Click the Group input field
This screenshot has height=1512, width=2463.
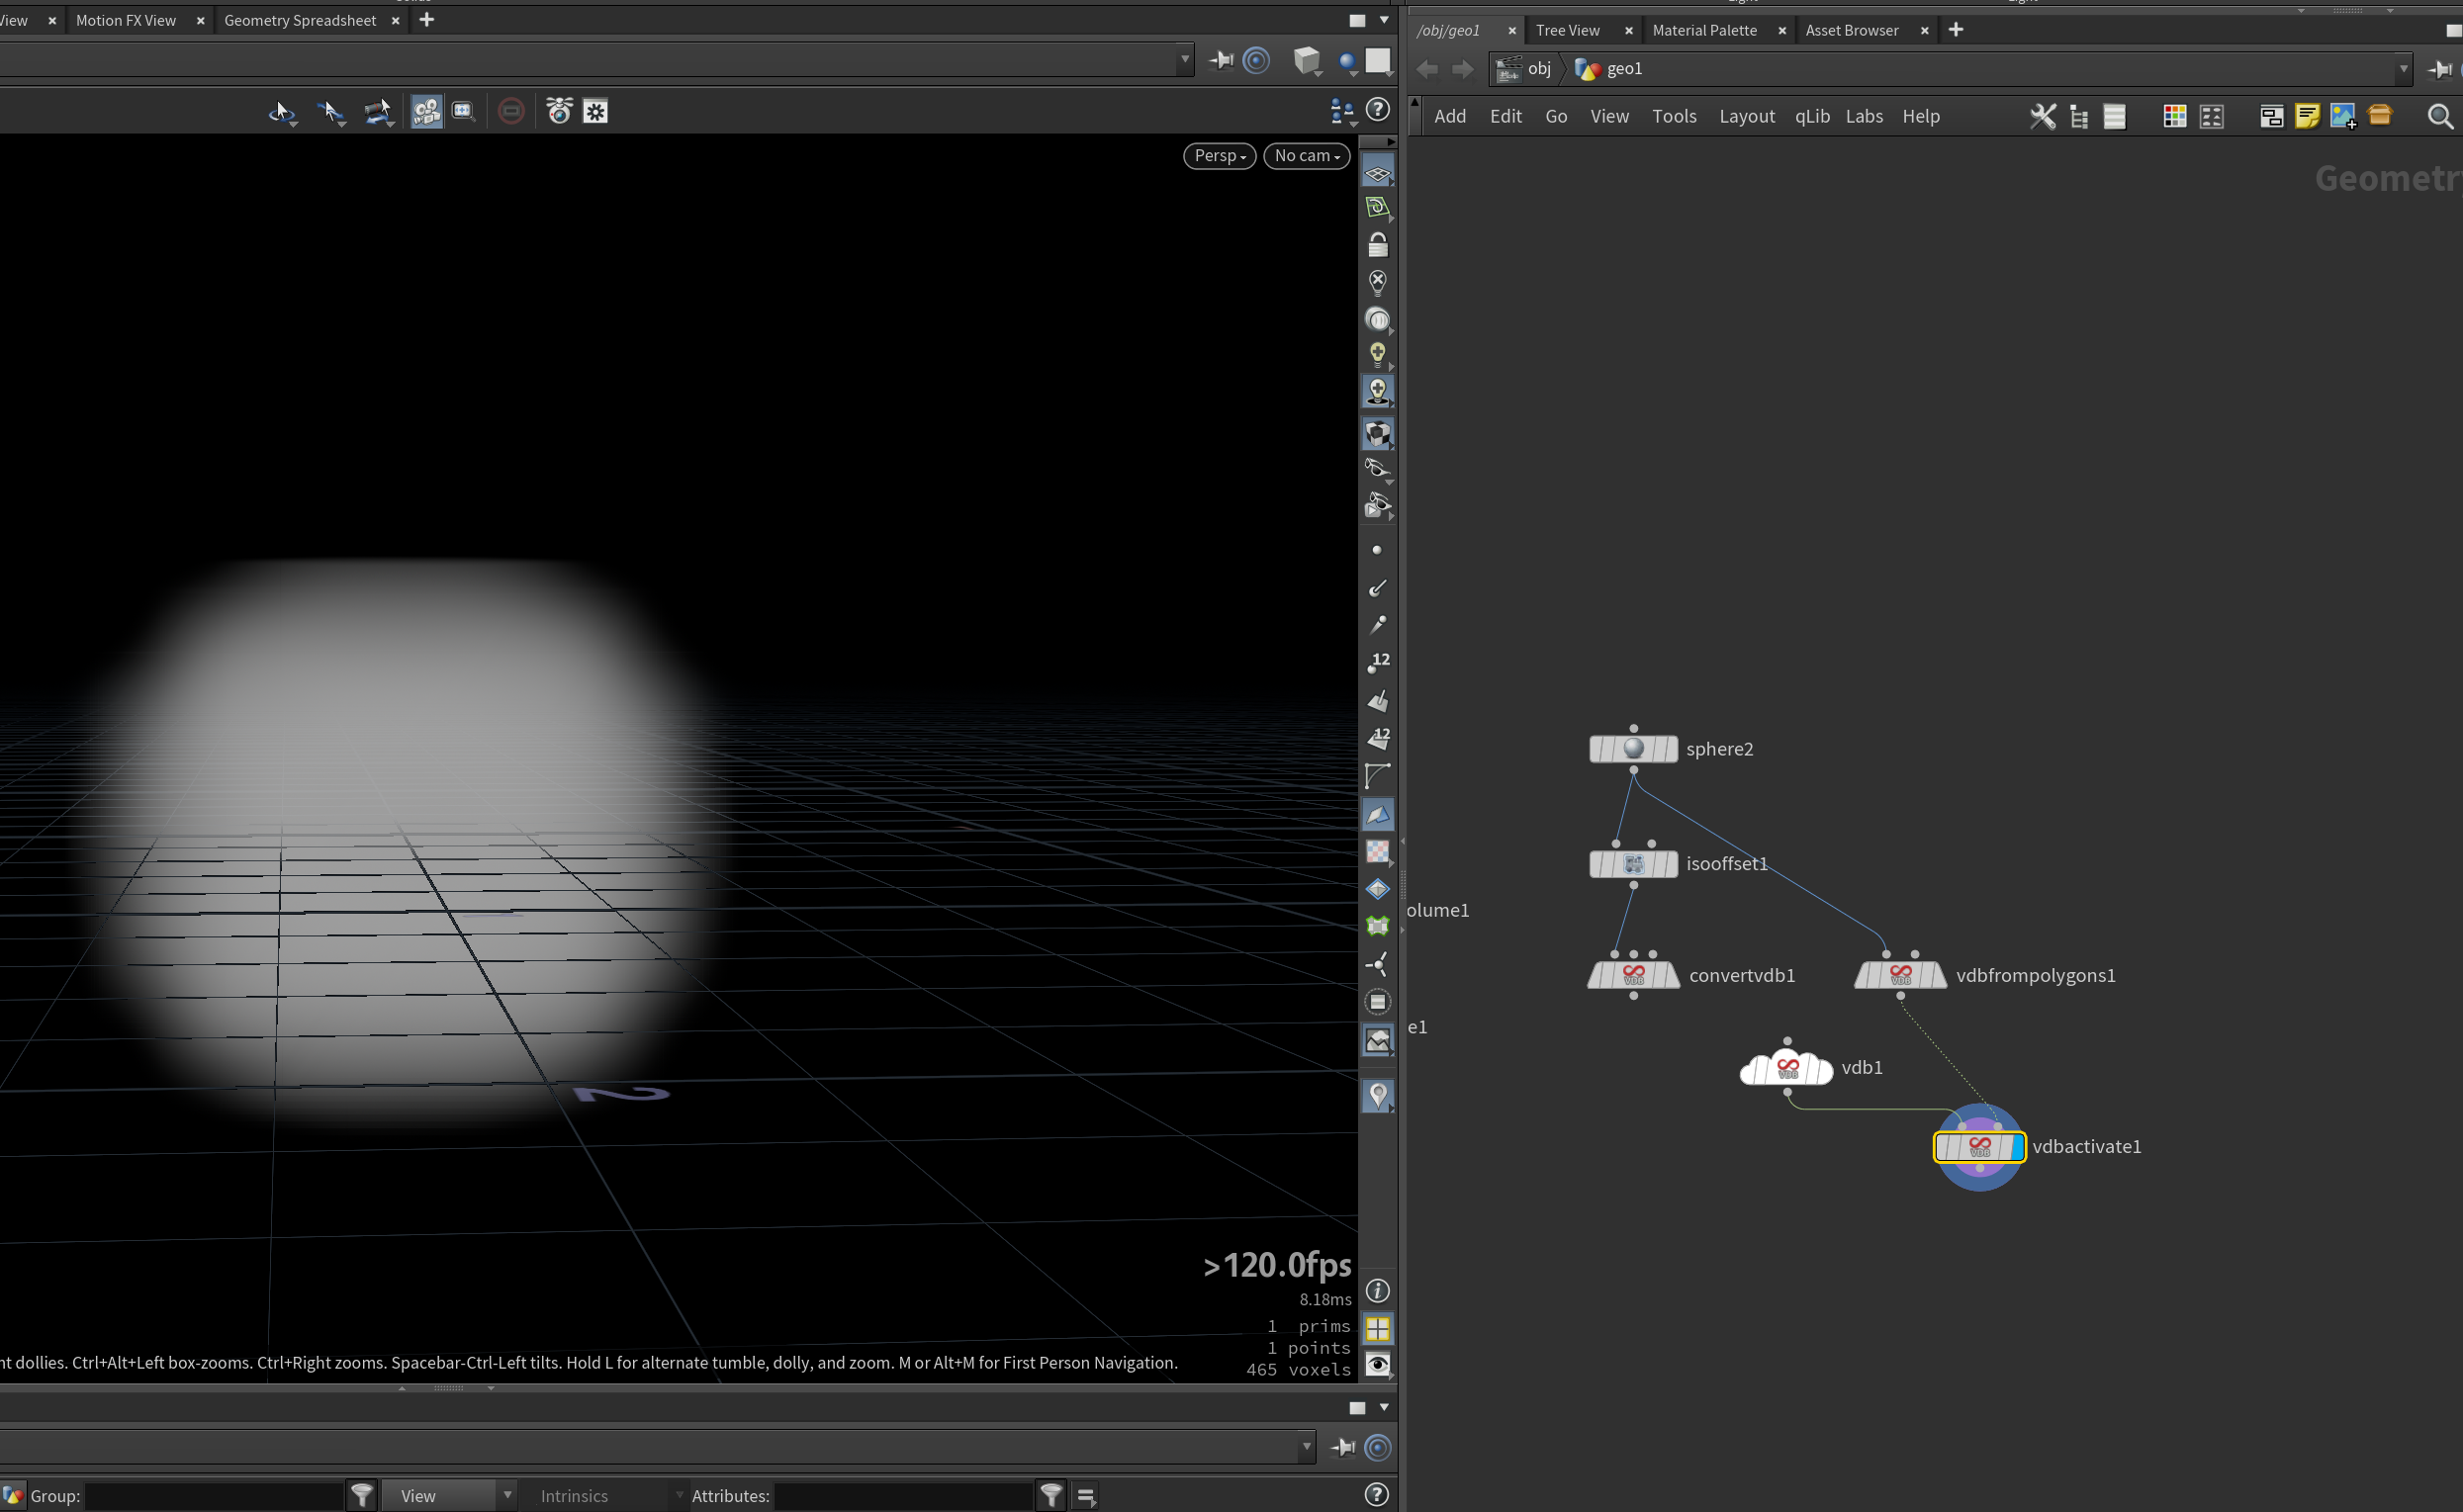pos(214,1496)
